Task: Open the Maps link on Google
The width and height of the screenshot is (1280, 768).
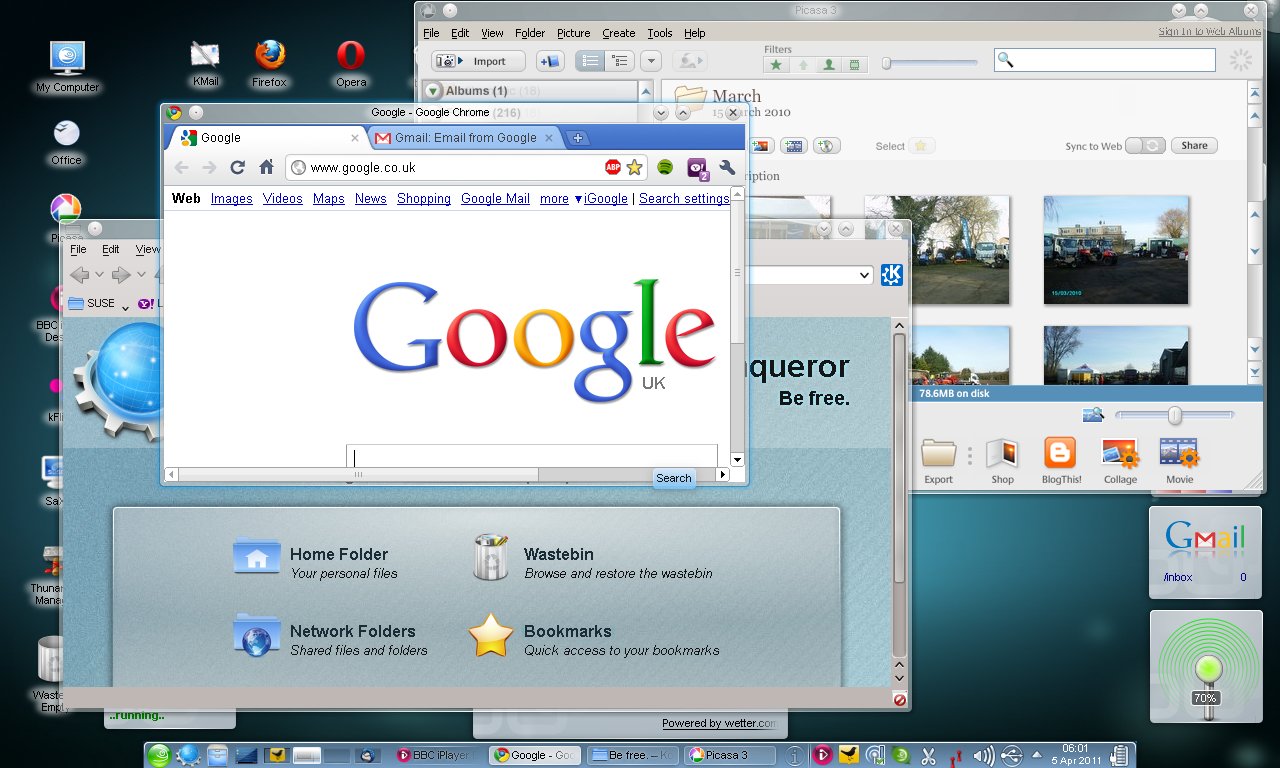Action: click(x=328, y=199)
